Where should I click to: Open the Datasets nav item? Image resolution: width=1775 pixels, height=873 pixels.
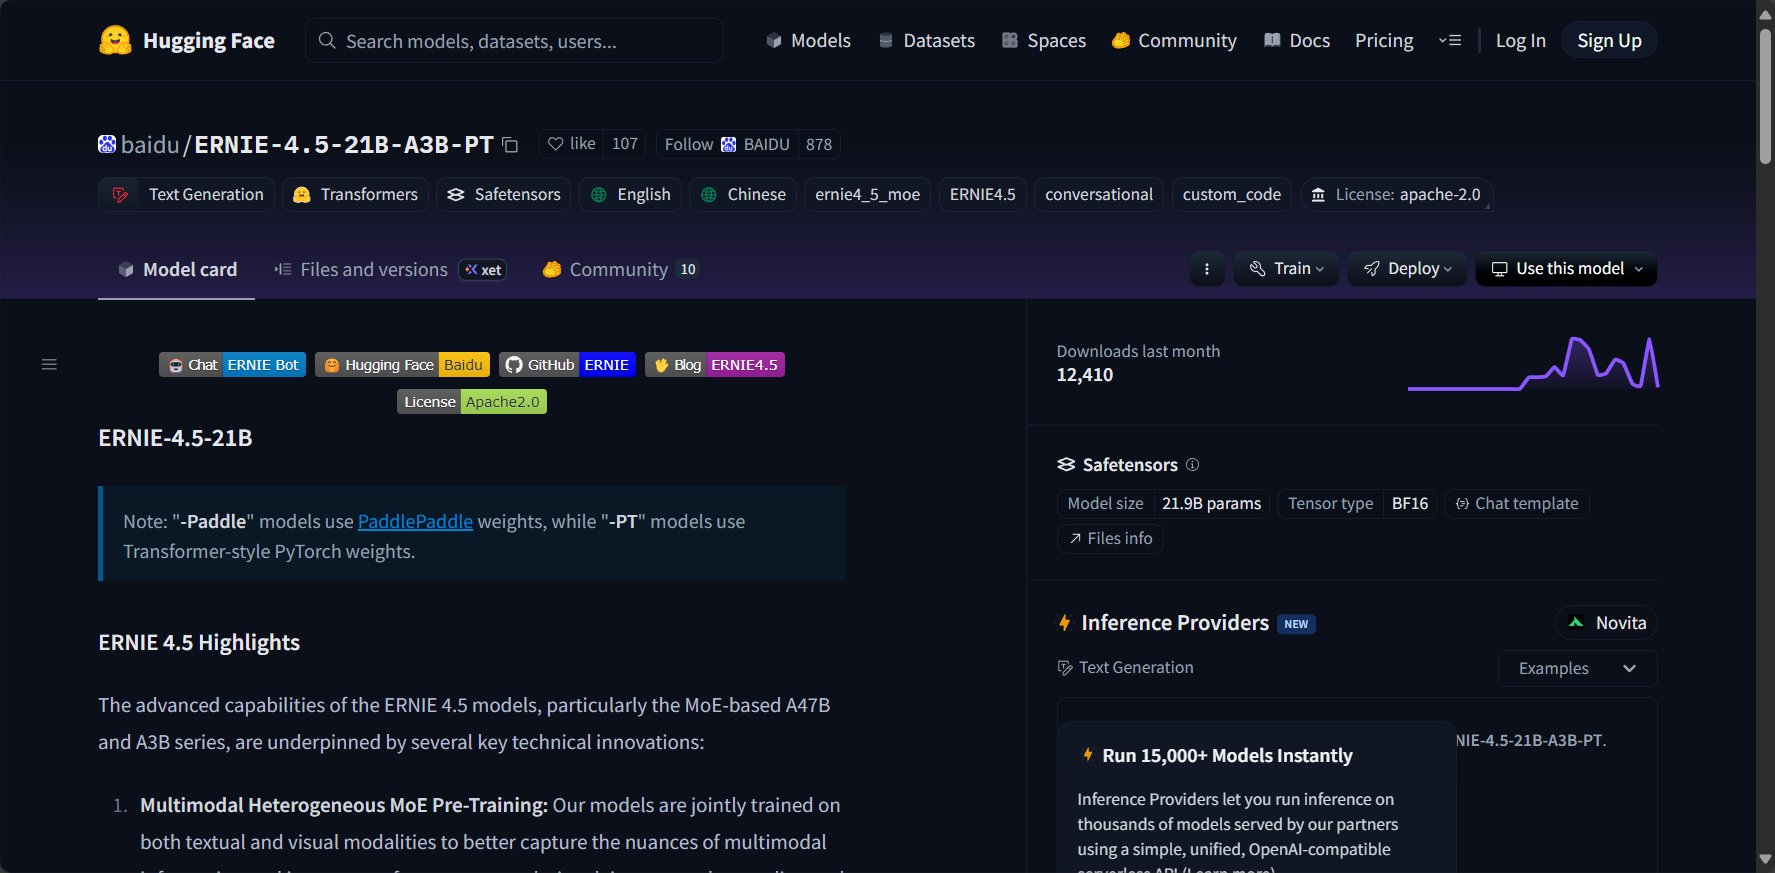926,41
